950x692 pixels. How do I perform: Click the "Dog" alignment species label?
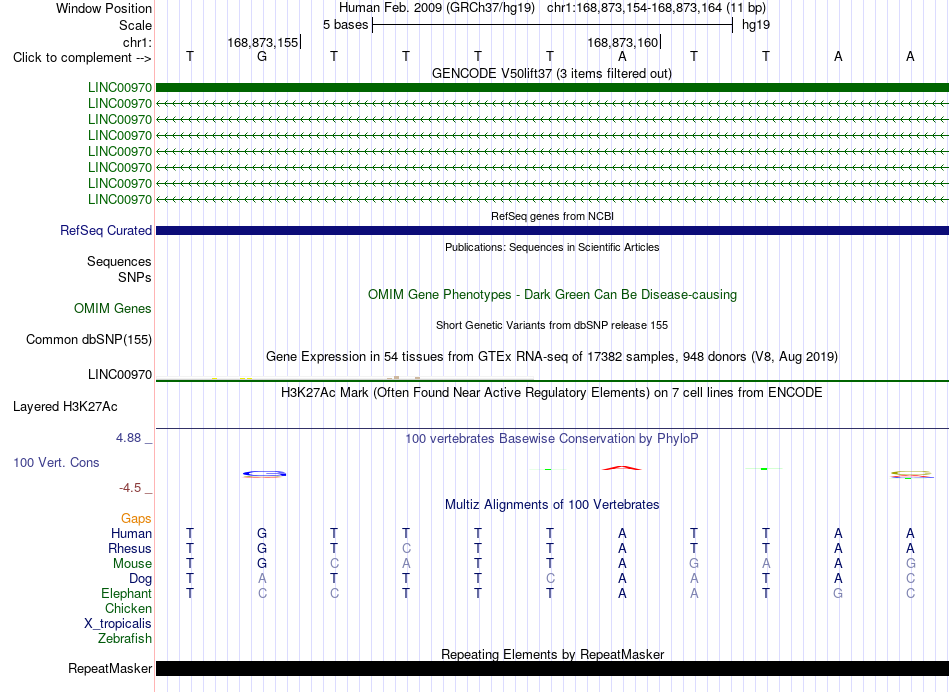[x=140, y=579]
